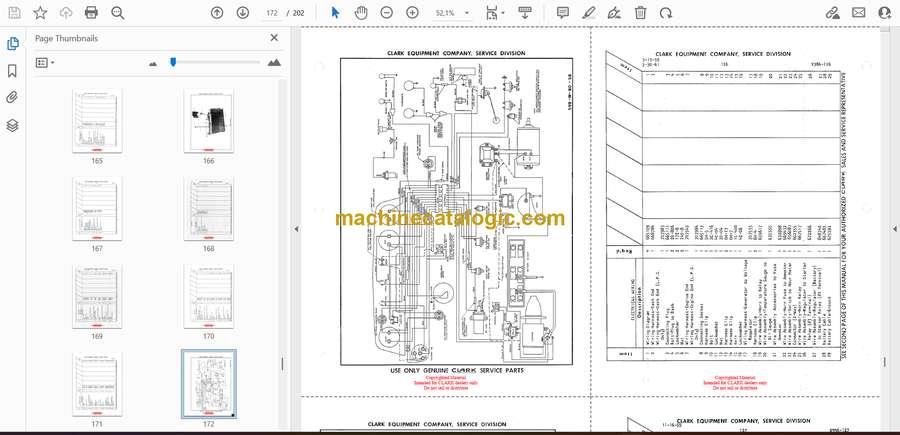Screen dimensions: 900x435
Task: Select page 168 thumbnail
Action: [x=208, y=209]
